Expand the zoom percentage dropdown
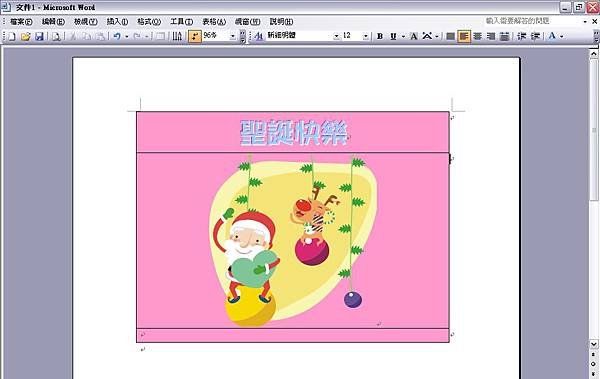 tap(233, 36)
